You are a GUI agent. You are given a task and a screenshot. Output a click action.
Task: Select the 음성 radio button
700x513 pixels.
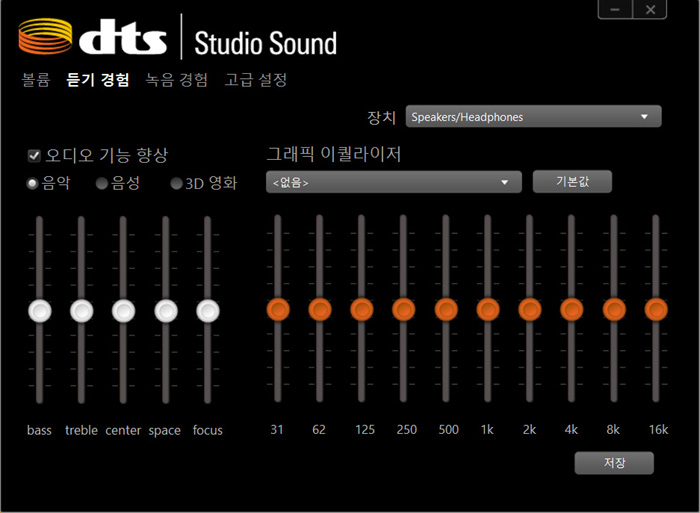coord(102,184)
